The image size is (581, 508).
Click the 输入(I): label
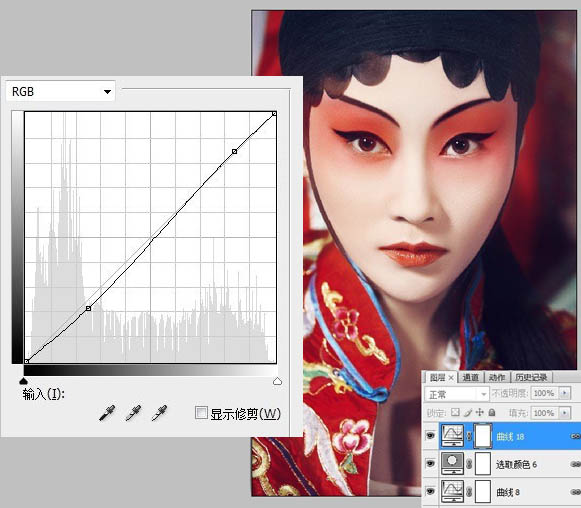click(x=43, y=394)
